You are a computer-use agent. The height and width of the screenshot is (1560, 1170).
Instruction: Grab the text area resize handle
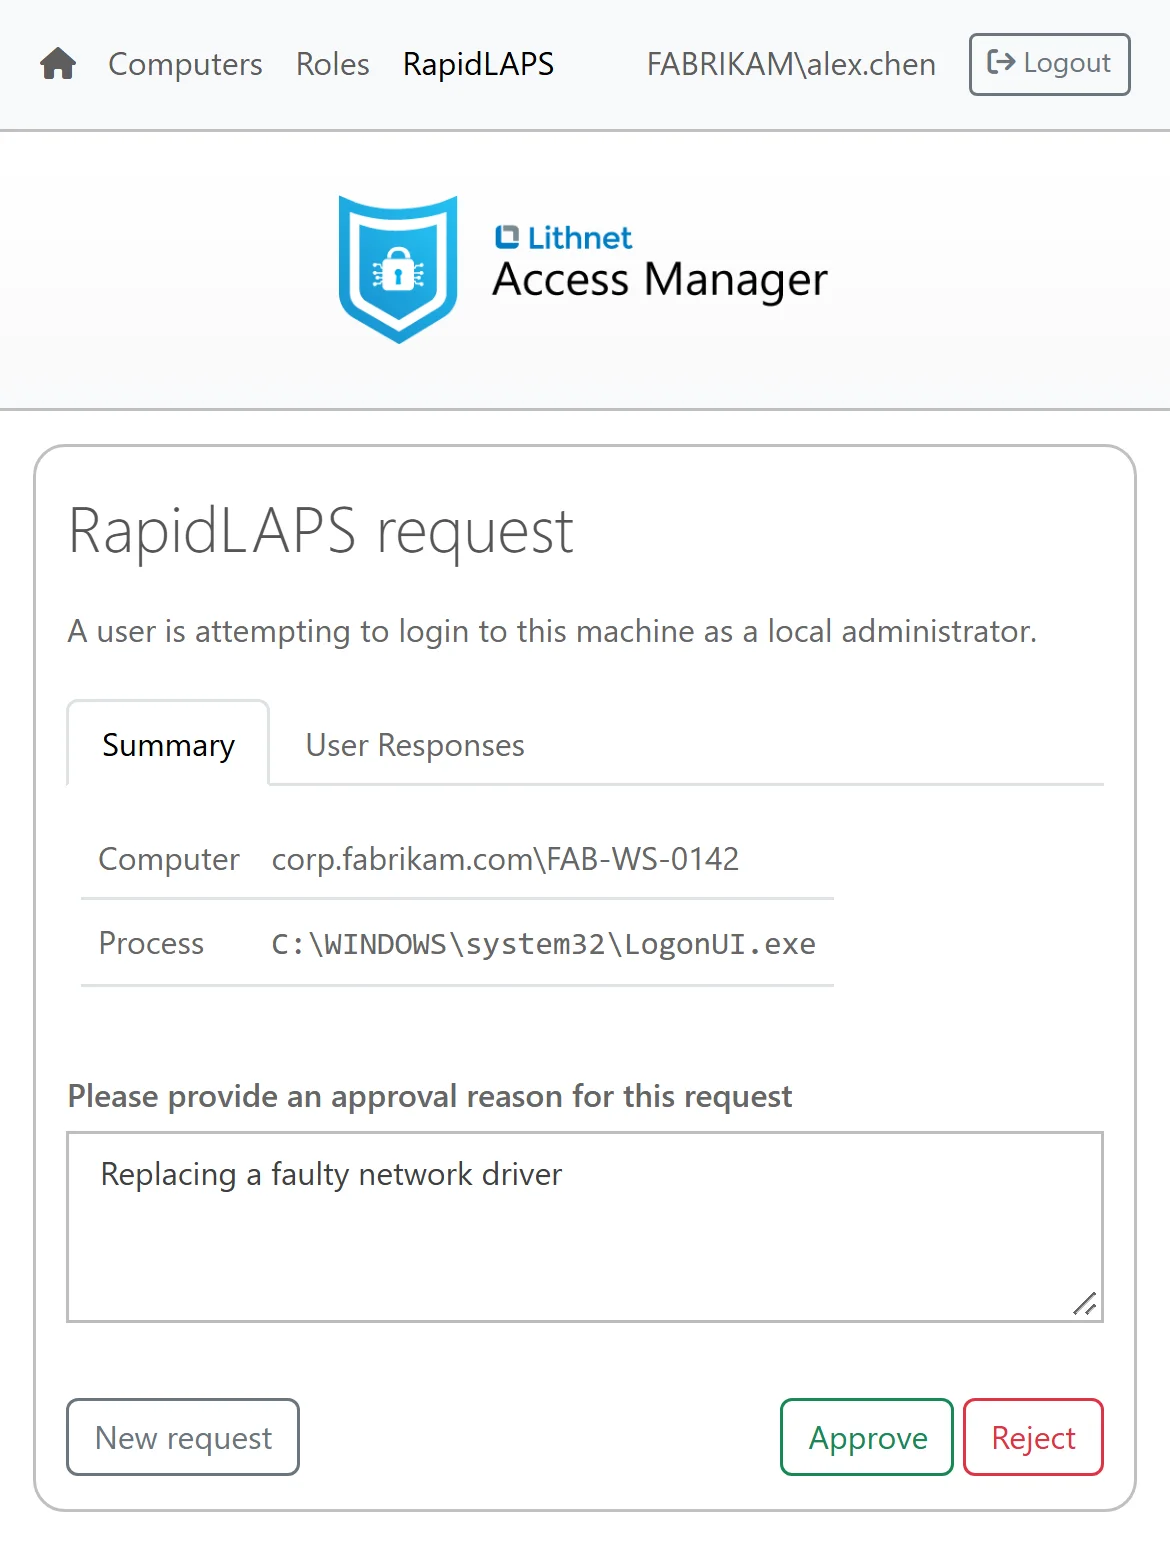pos(1085,1304)
